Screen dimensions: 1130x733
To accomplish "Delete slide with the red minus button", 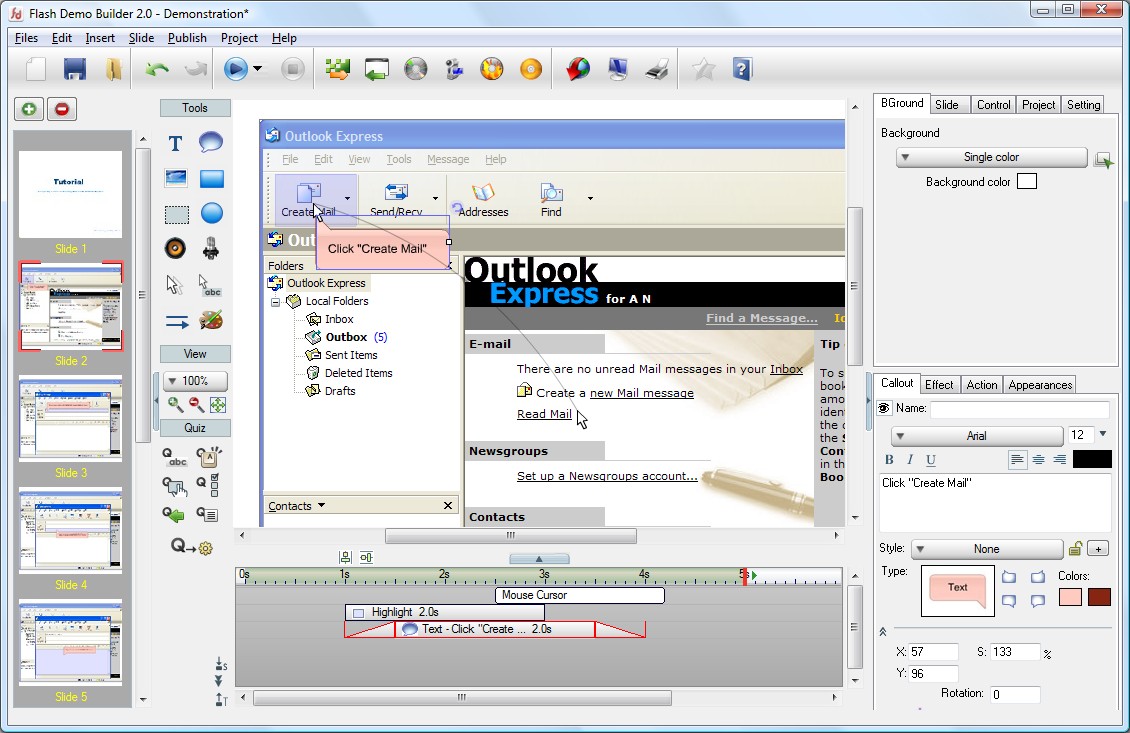I will point(62,109).
